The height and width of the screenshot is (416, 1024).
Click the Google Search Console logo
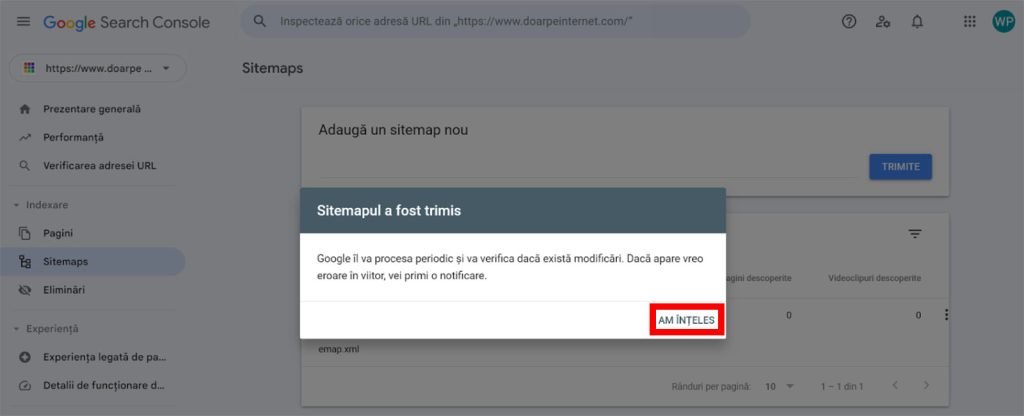(x=127, y=22)
